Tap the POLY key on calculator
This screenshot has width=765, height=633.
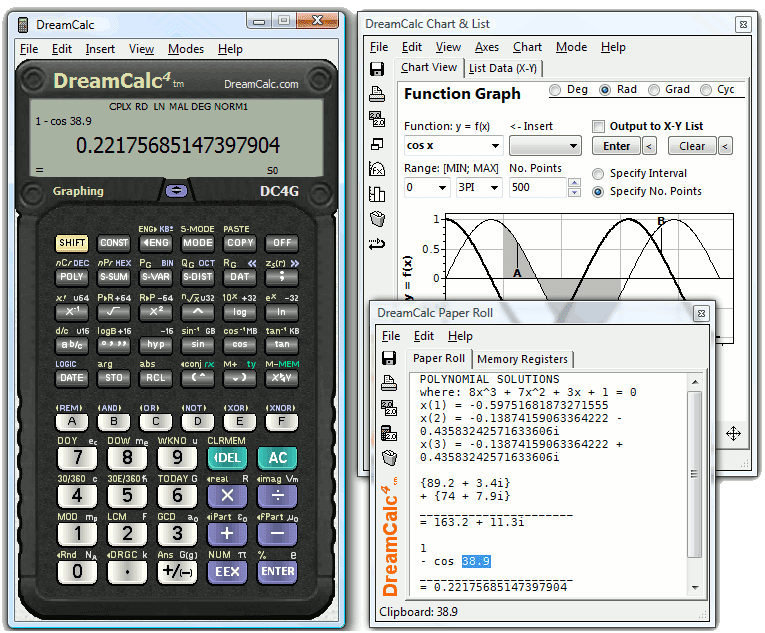point(72,277)
